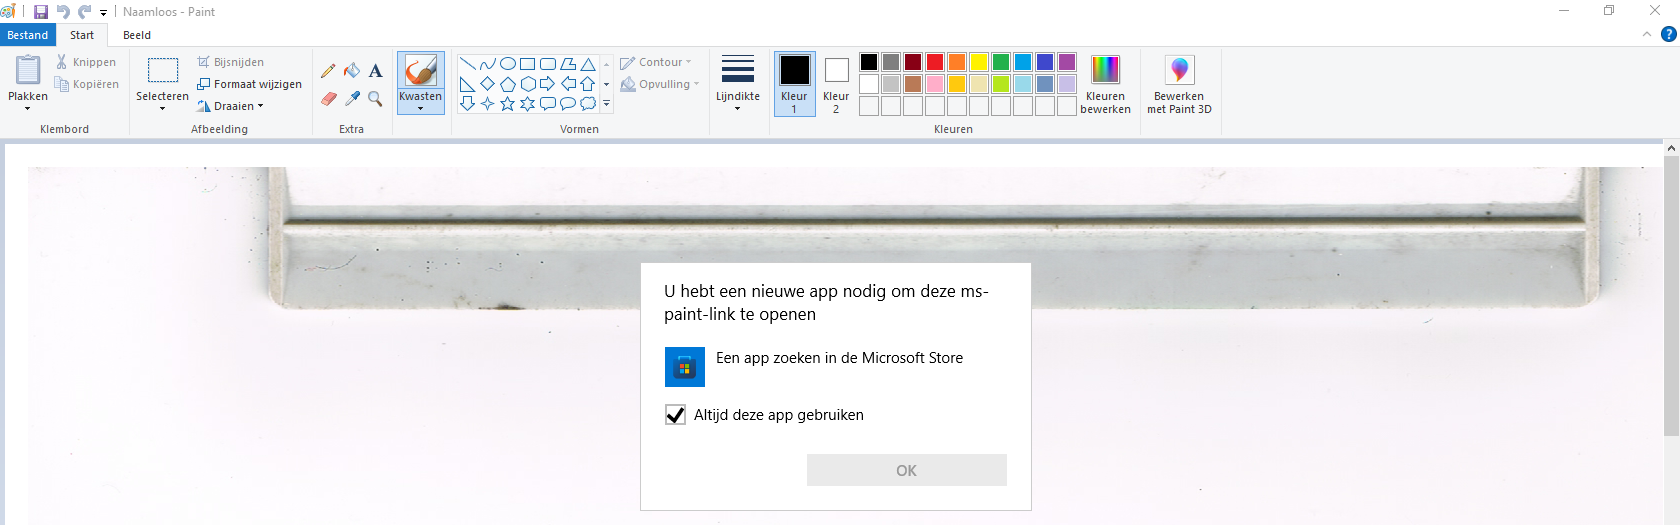The image size is (1680, 525).
Task: Open Kleuren bewerken color editor
Action: (x=1105, y=84)
